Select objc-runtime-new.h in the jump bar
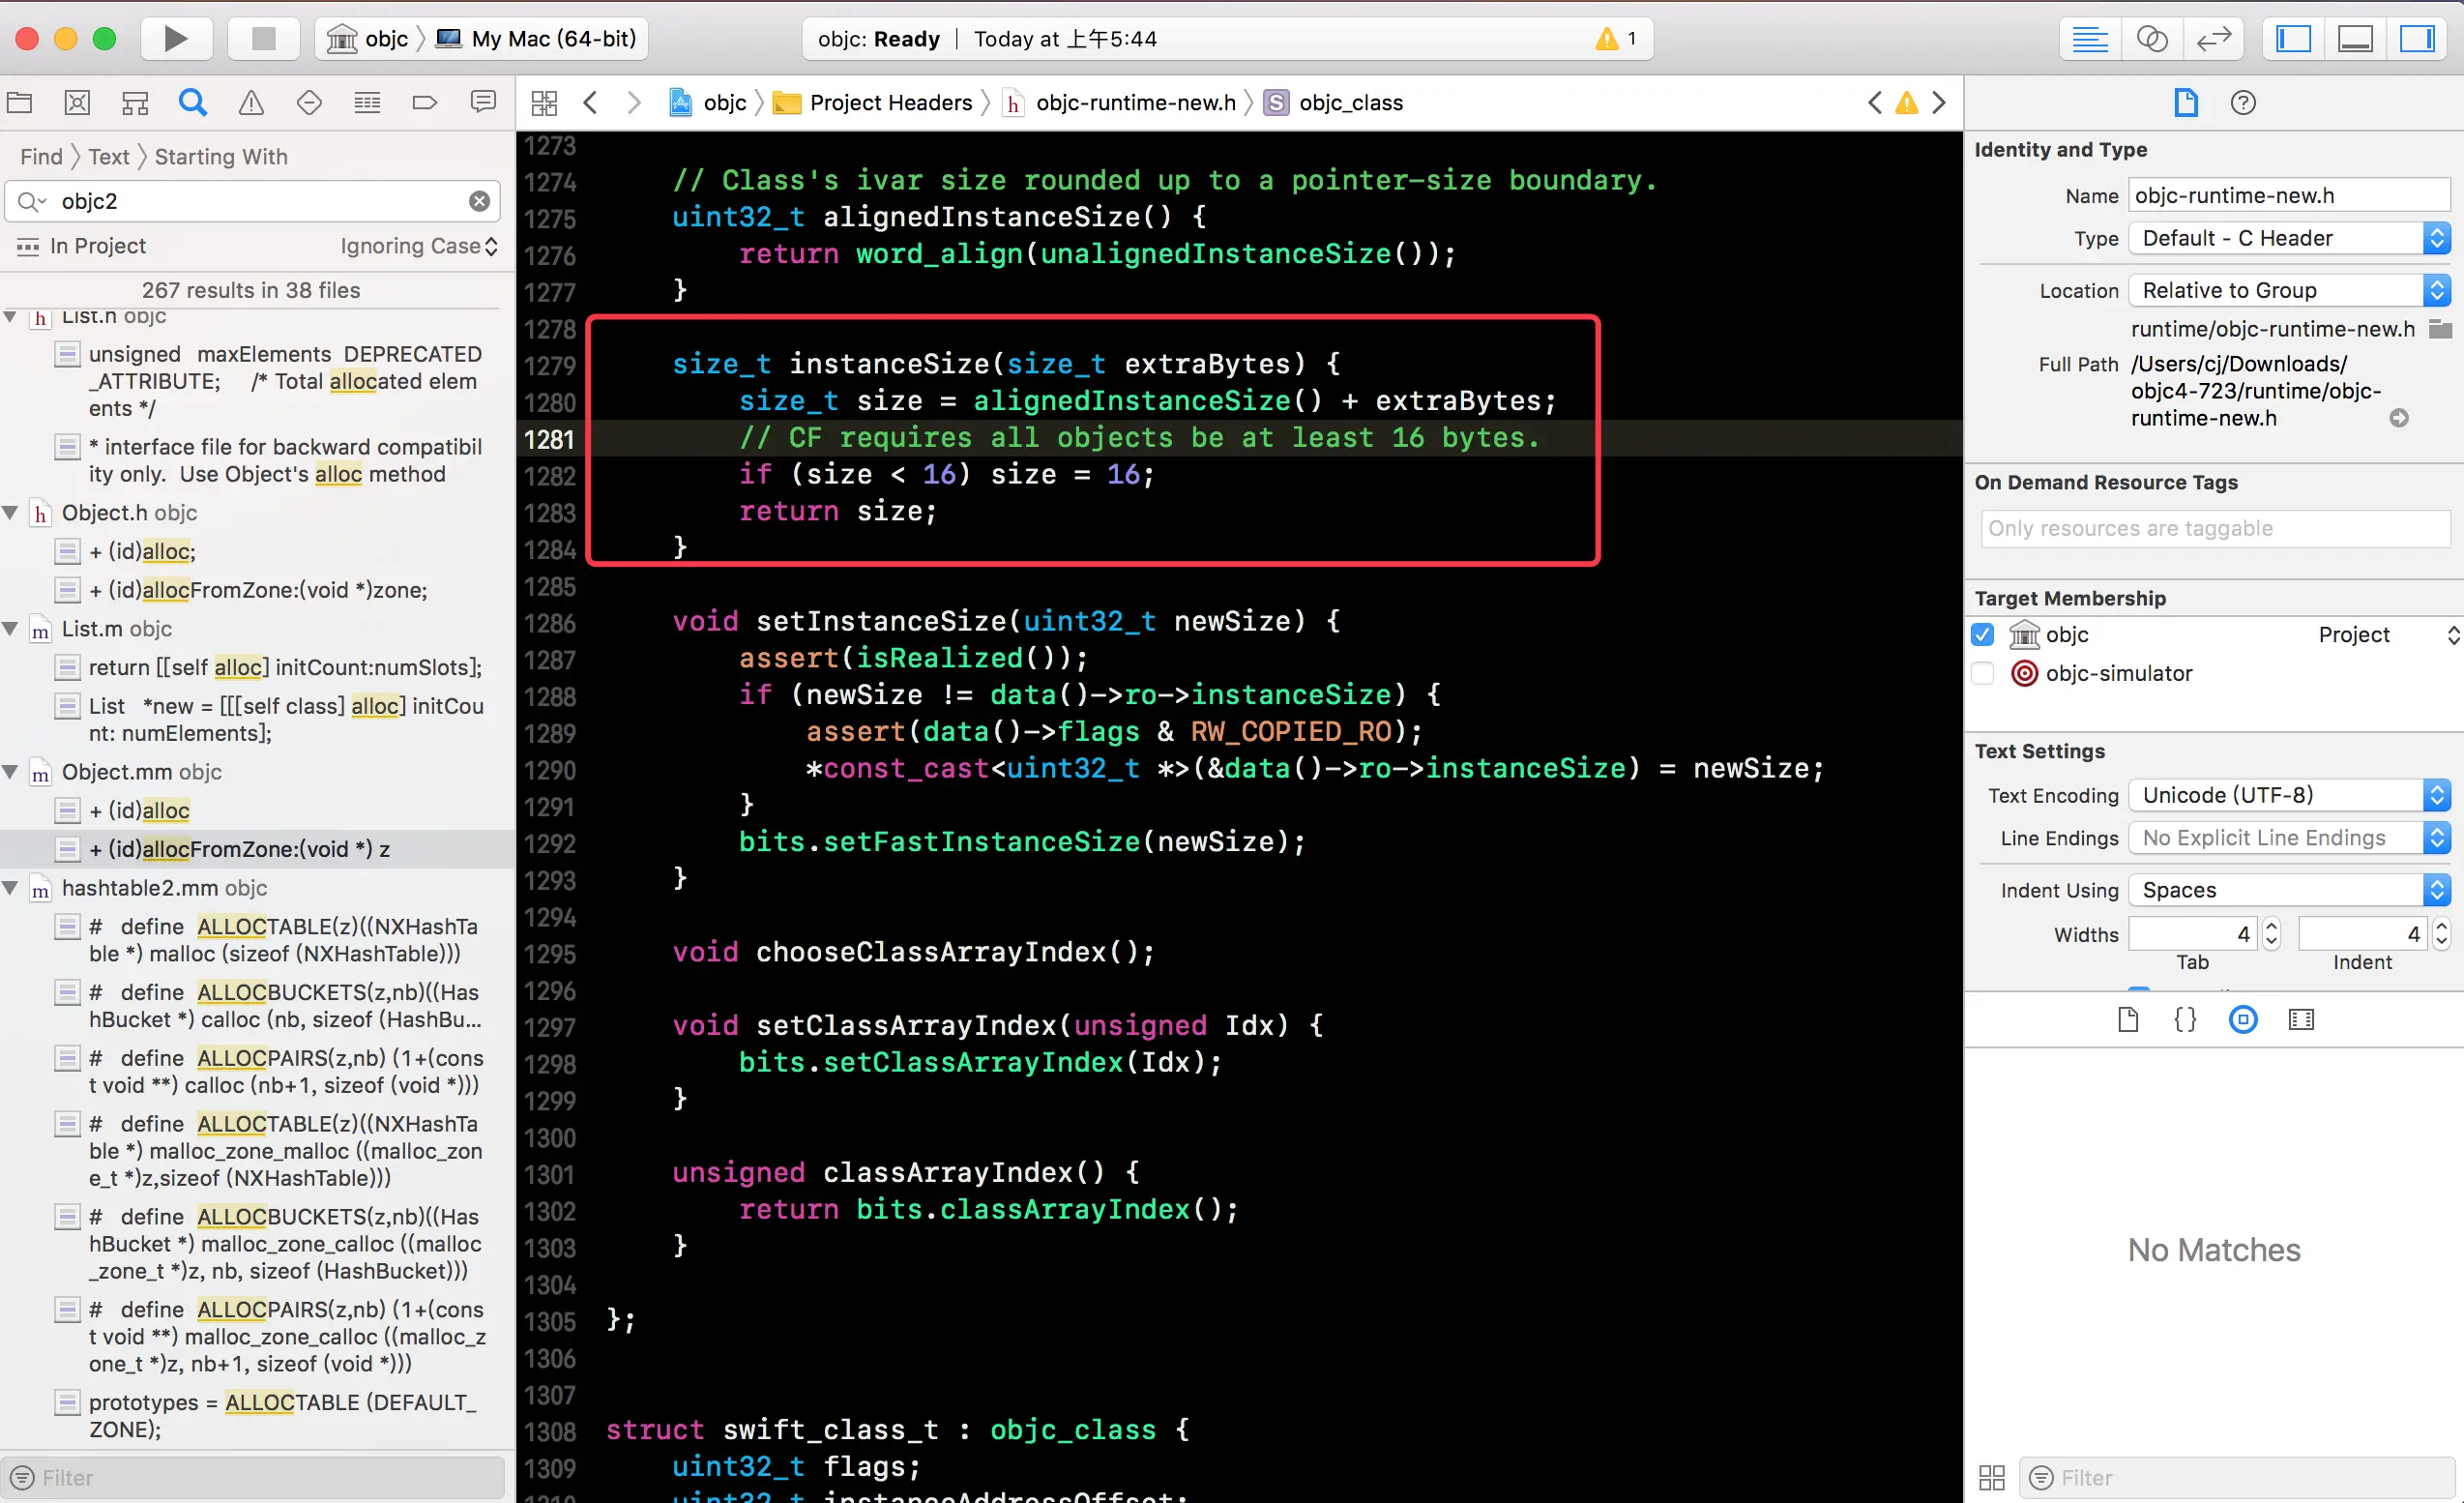 pos(1134,102)
